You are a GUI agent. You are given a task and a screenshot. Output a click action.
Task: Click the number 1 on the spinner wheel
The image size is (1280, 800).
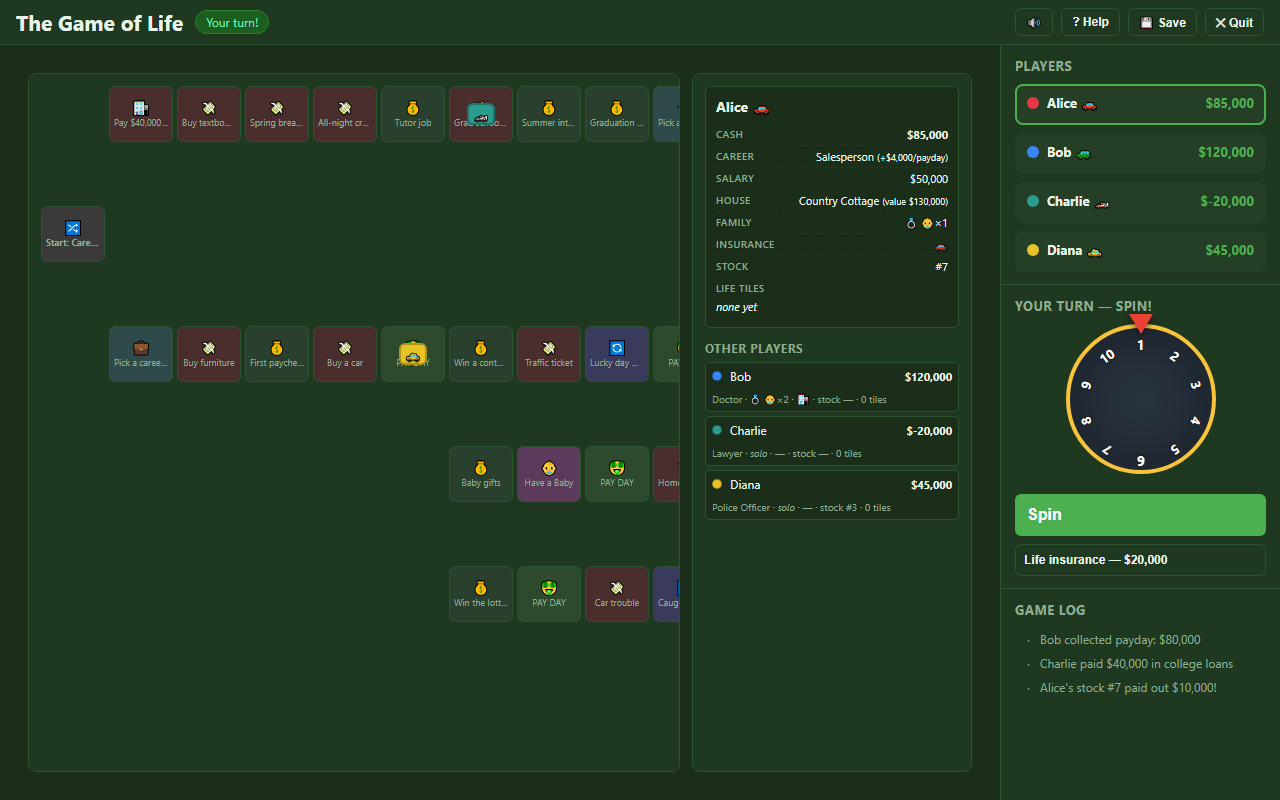[1140, 344]
